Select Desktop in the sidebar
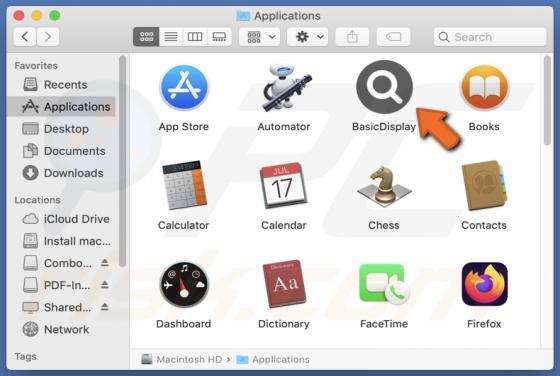The height and width of the screenshot is (376, 560). tap(61, 129)
